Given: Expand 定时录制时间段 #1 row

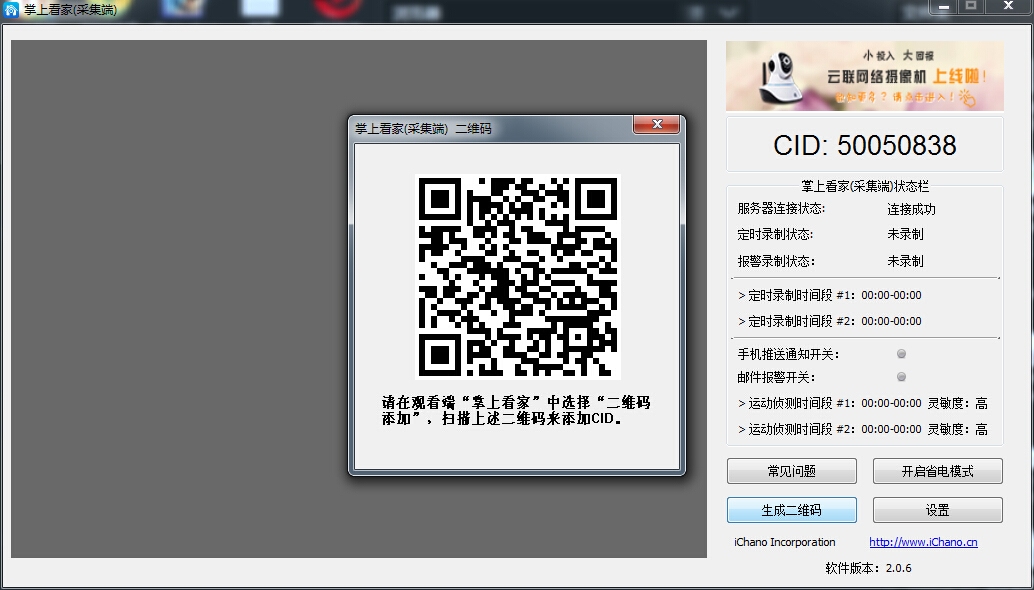Looking at the screenshot, I should pyautogui.click(x=830, y=295).
